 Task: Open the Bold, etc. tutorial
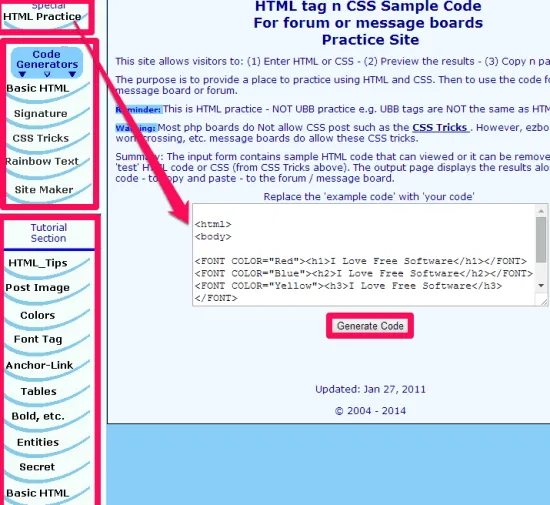38,416
